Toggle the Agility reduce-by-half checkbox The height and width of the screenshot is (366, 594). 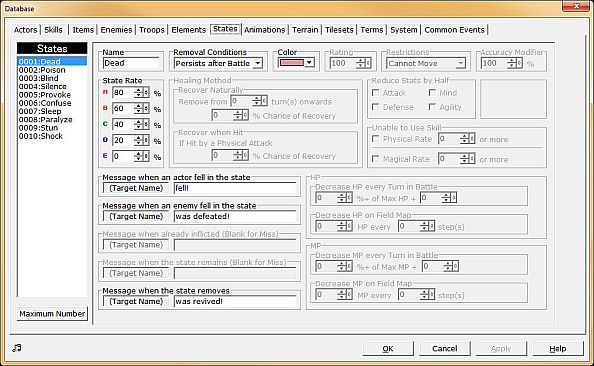coord(432,107)
